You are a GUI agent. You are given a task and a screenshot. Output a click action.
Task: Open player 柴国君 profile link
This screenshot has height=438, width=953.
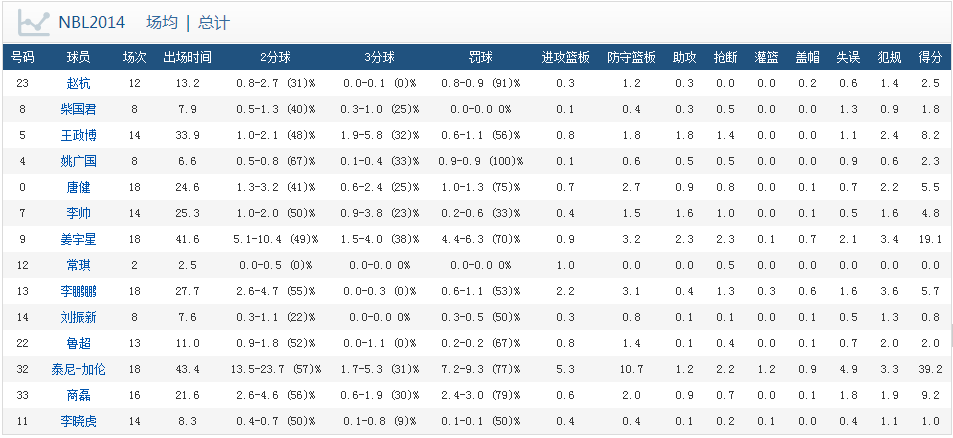point(78,109)
